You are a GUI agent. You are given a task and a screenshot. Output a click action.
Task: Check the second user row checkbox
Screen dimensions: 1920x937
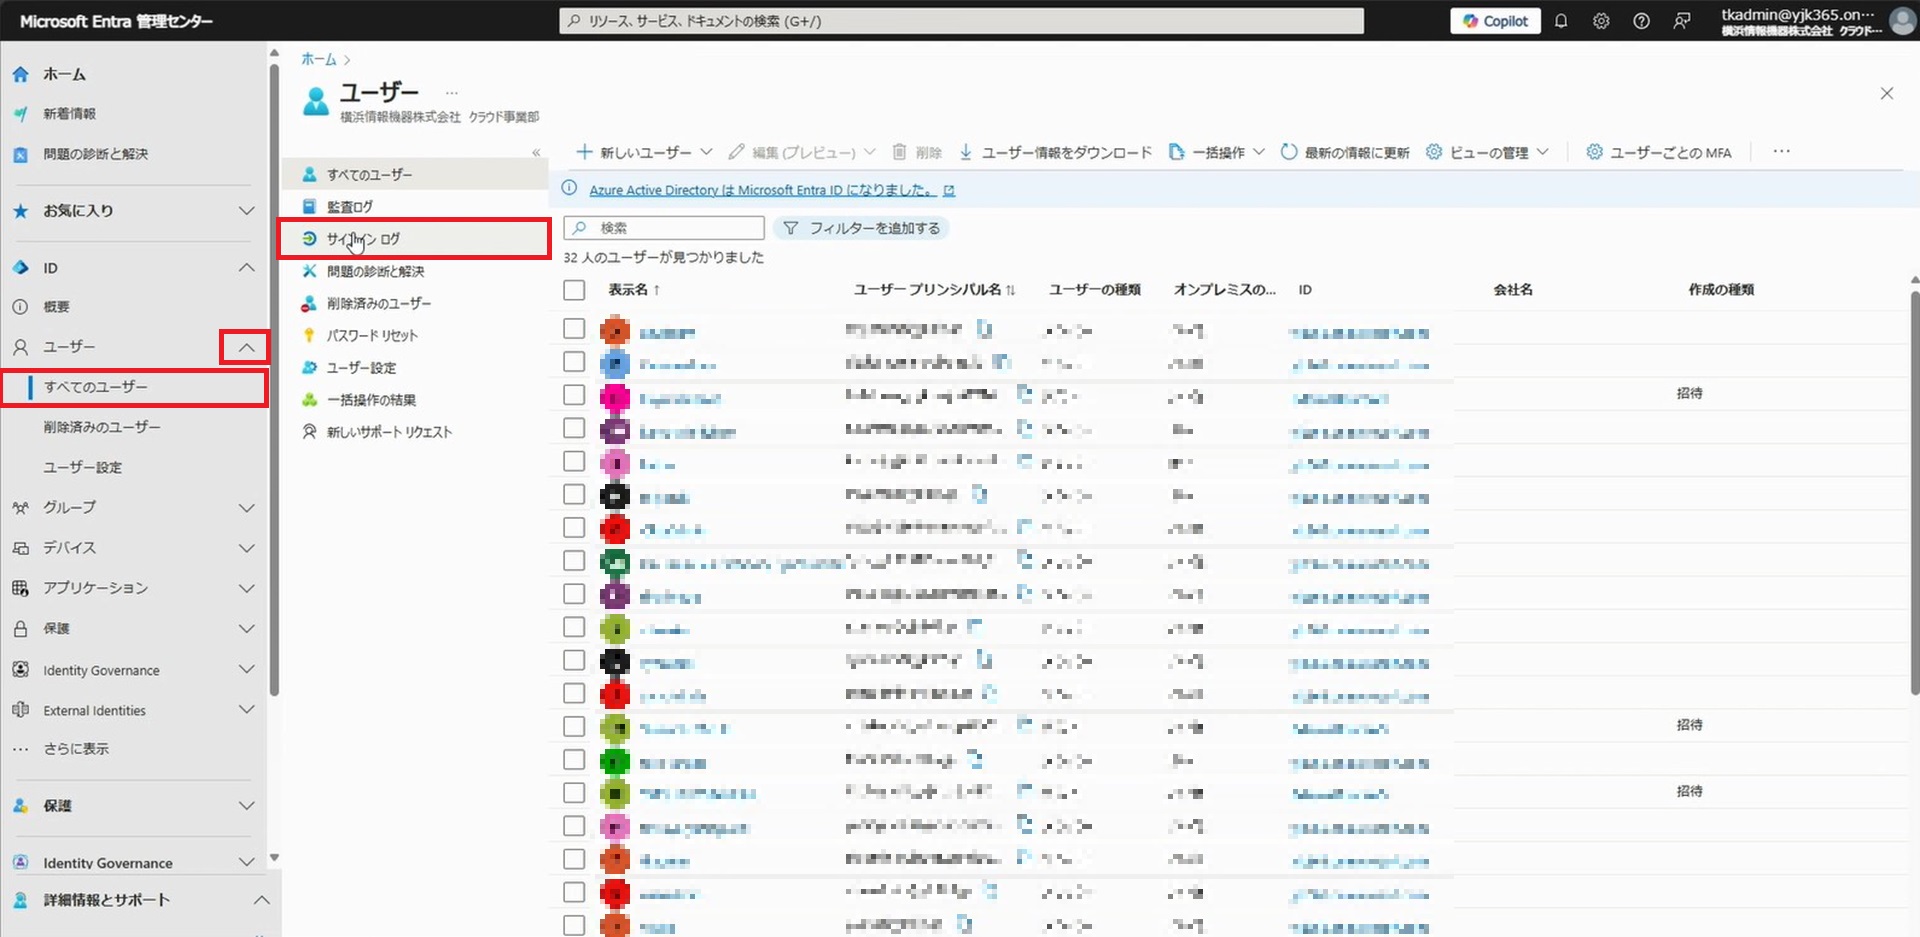(x=574, y=361)
